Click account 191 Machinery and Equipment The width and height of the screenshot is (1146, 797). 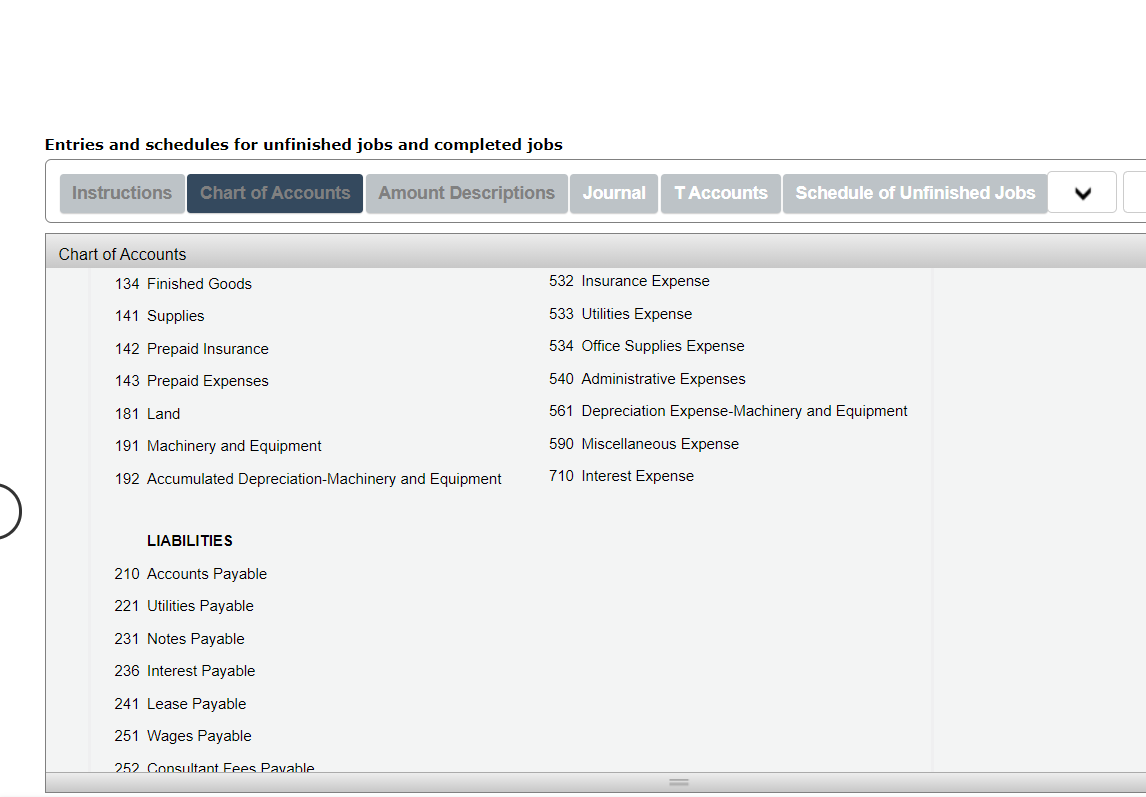(x=218, y=446)
